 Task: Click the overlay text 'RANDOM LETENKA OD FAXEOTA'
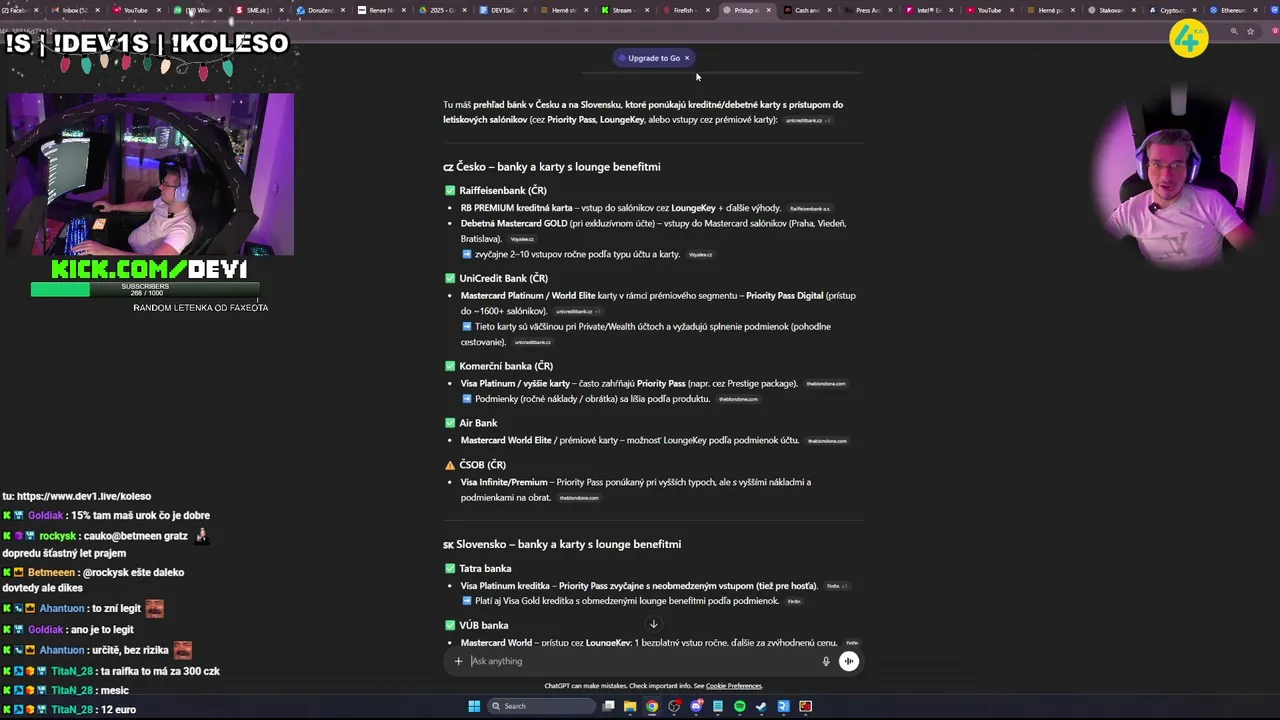(x=200, y=308)
